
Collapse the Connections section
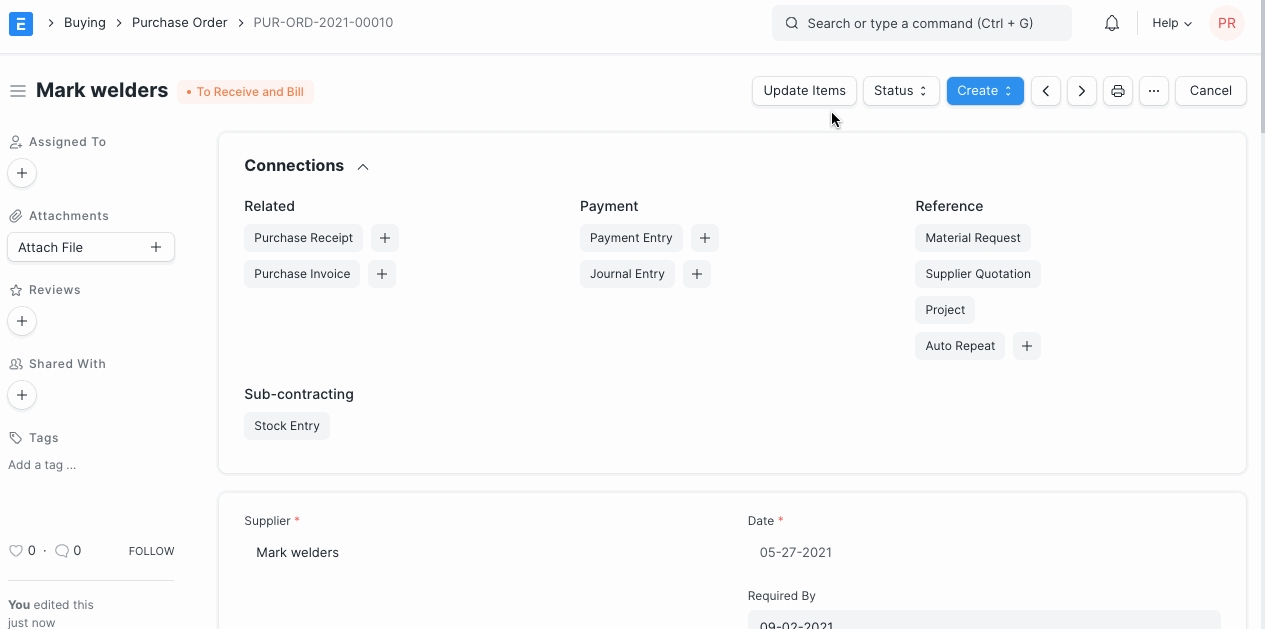pyautogui.click(x=363, y=167)
